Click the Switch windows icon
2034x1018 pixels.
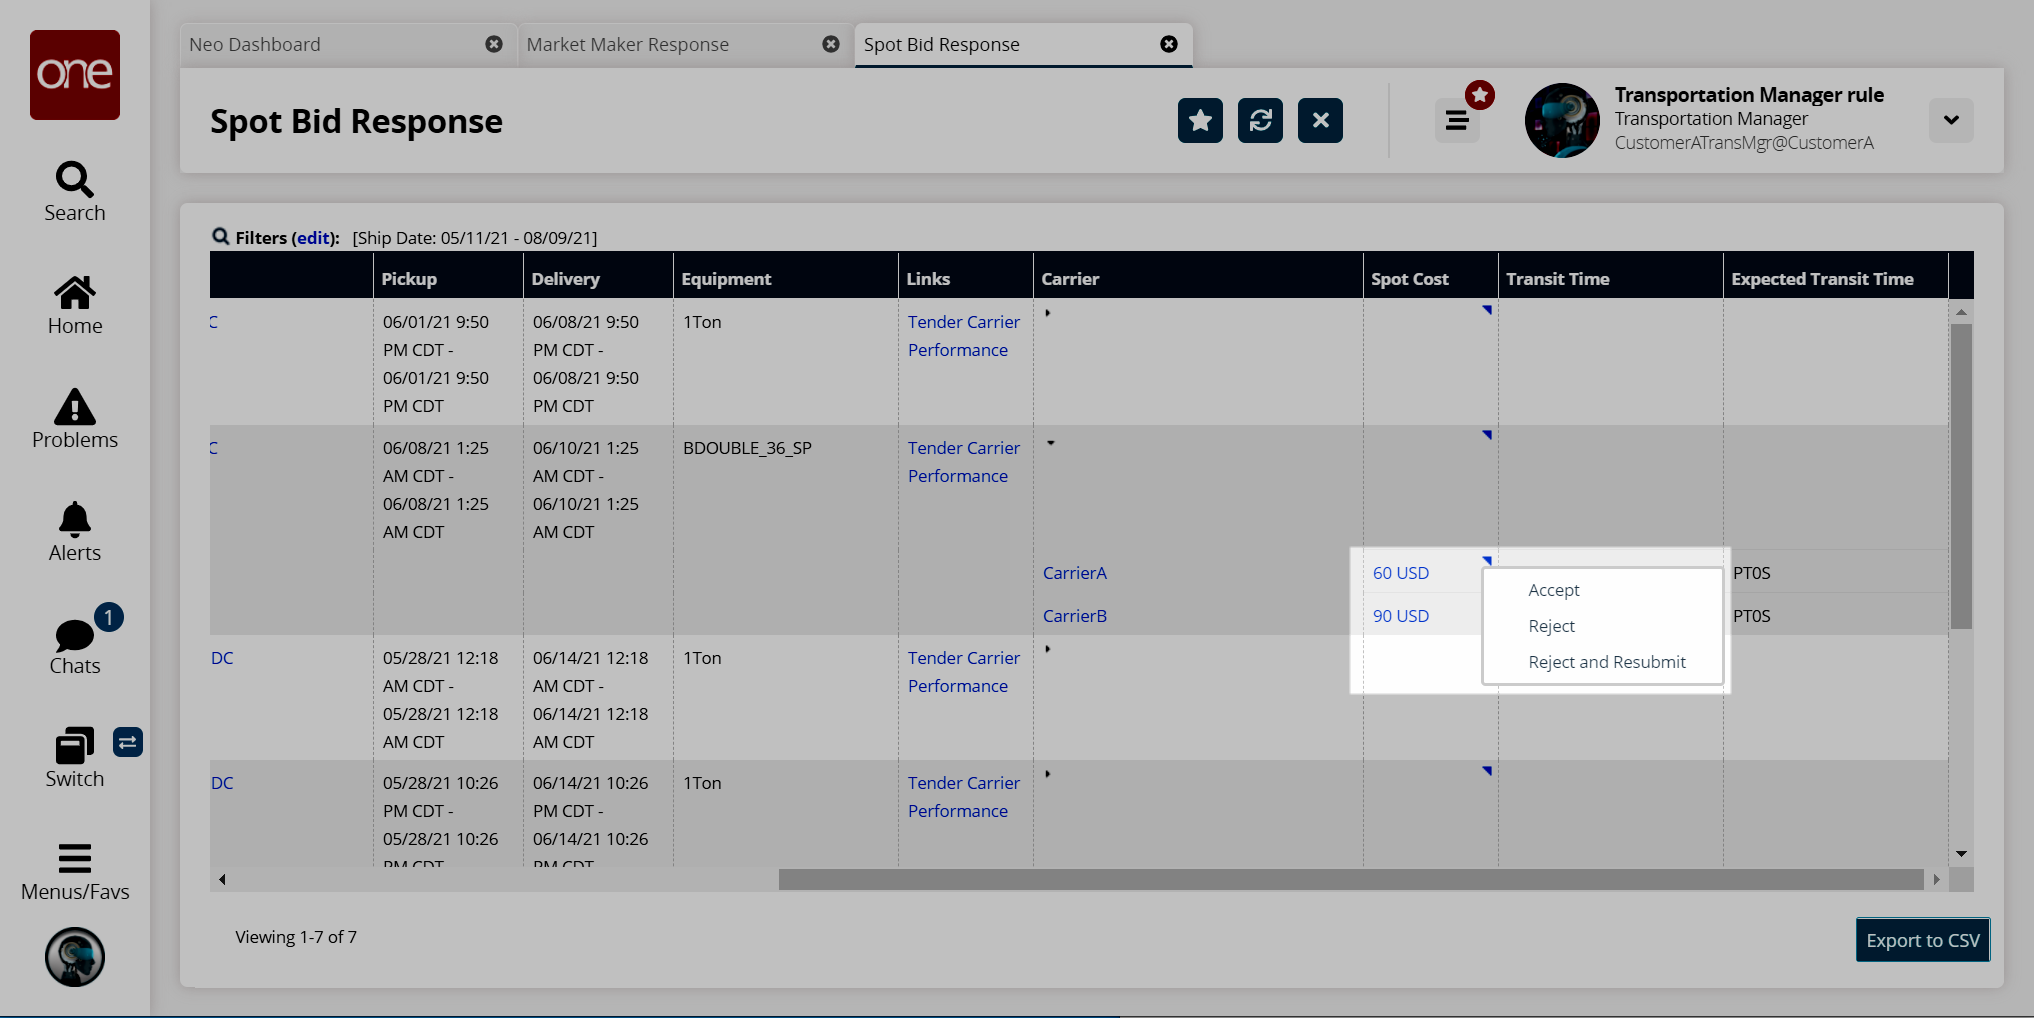[75, 746]
